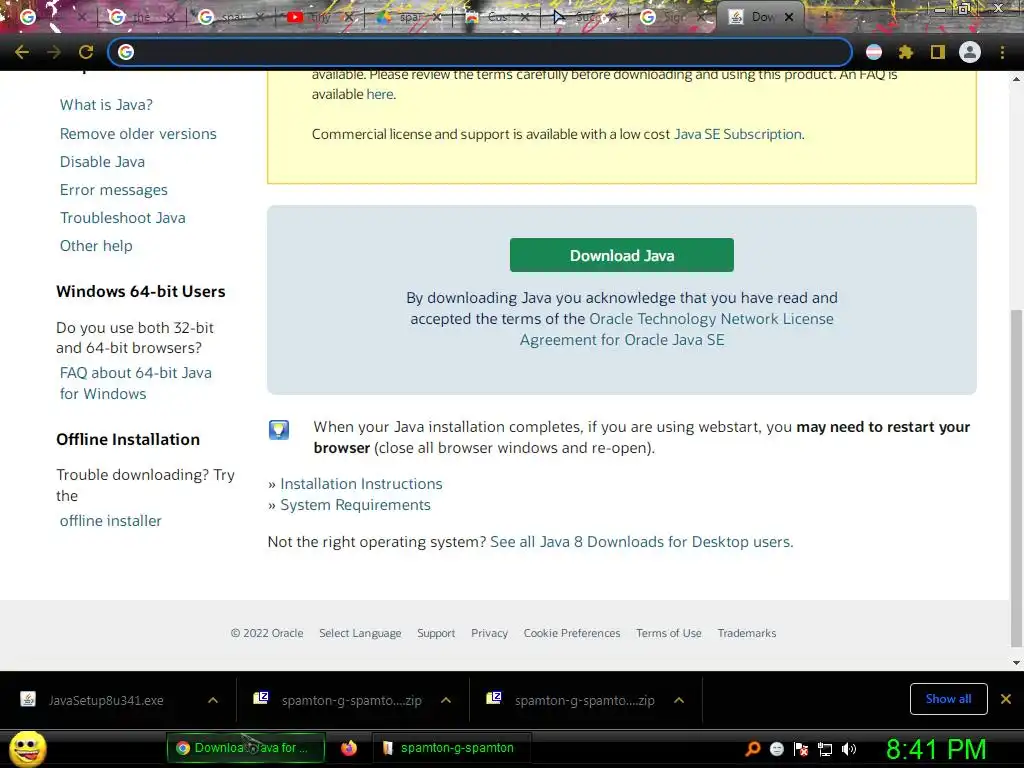
Task: Open the JavaSetup8u341.exe downloaded file
Action: pos(106,700)
